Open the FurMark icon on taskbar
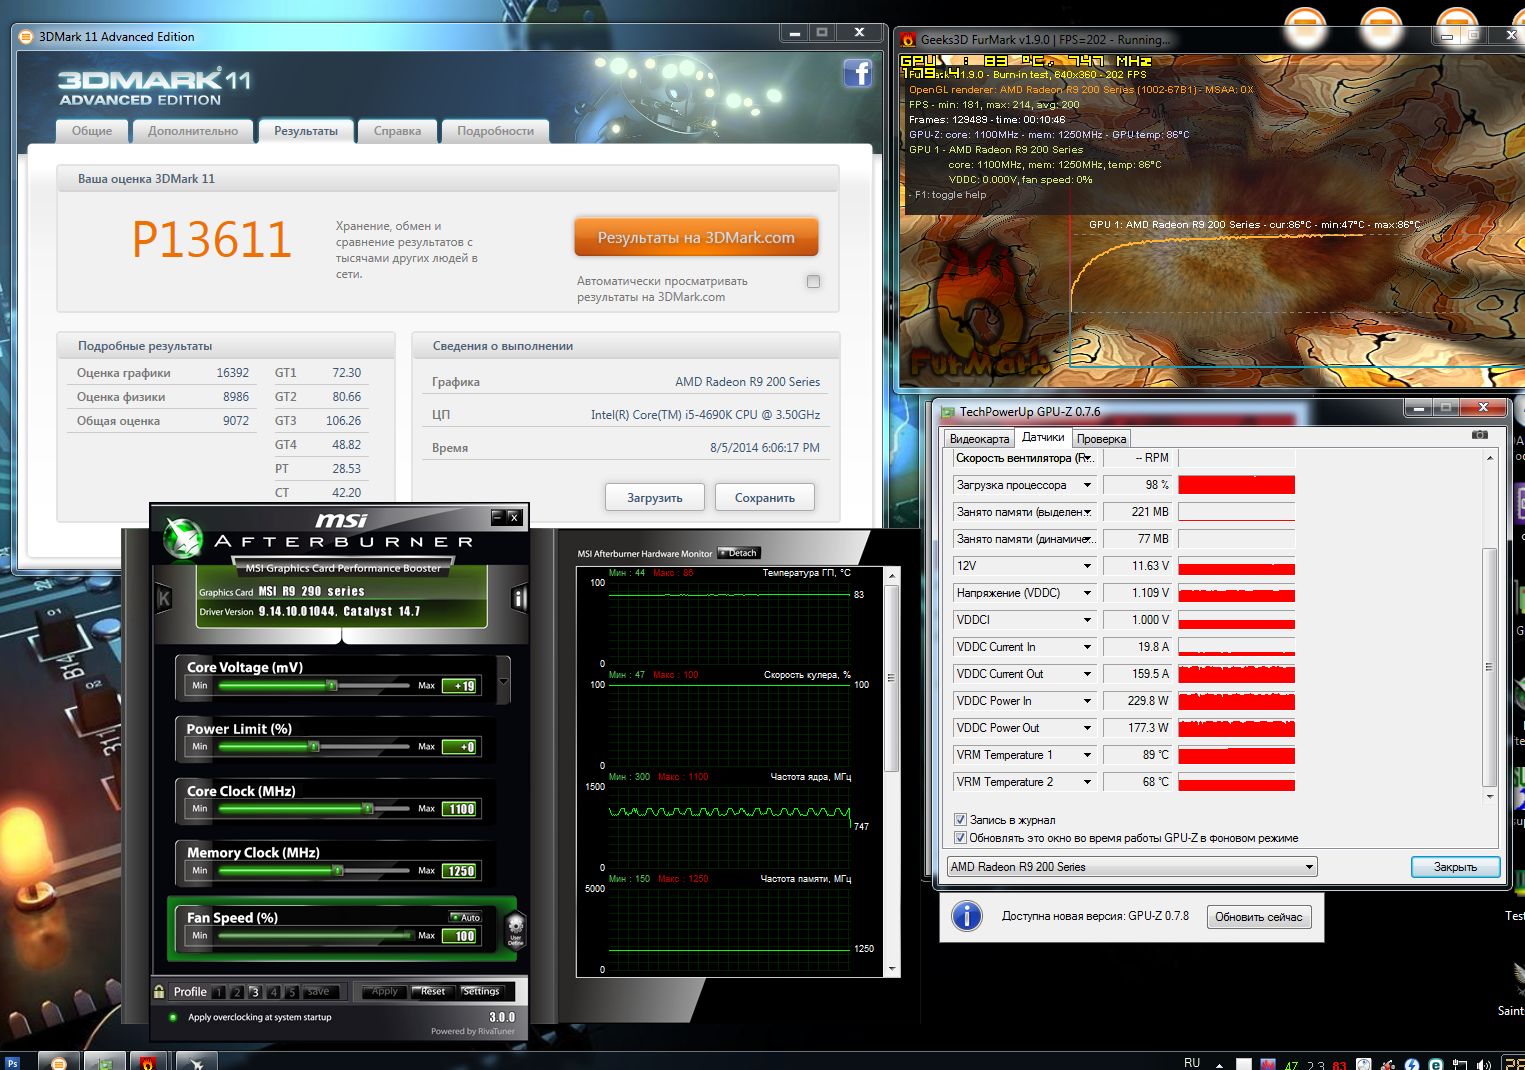Viewport: 1525px width, 1070px height. (147, 1062)
